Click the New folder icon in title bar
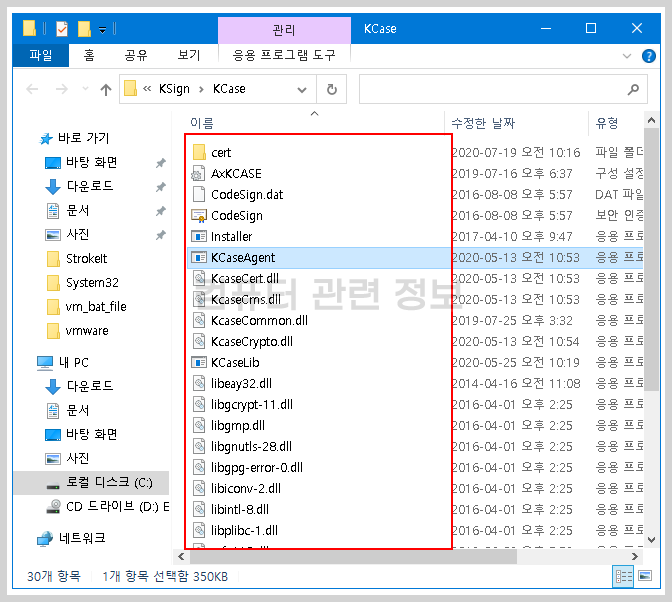 point(84,29)
